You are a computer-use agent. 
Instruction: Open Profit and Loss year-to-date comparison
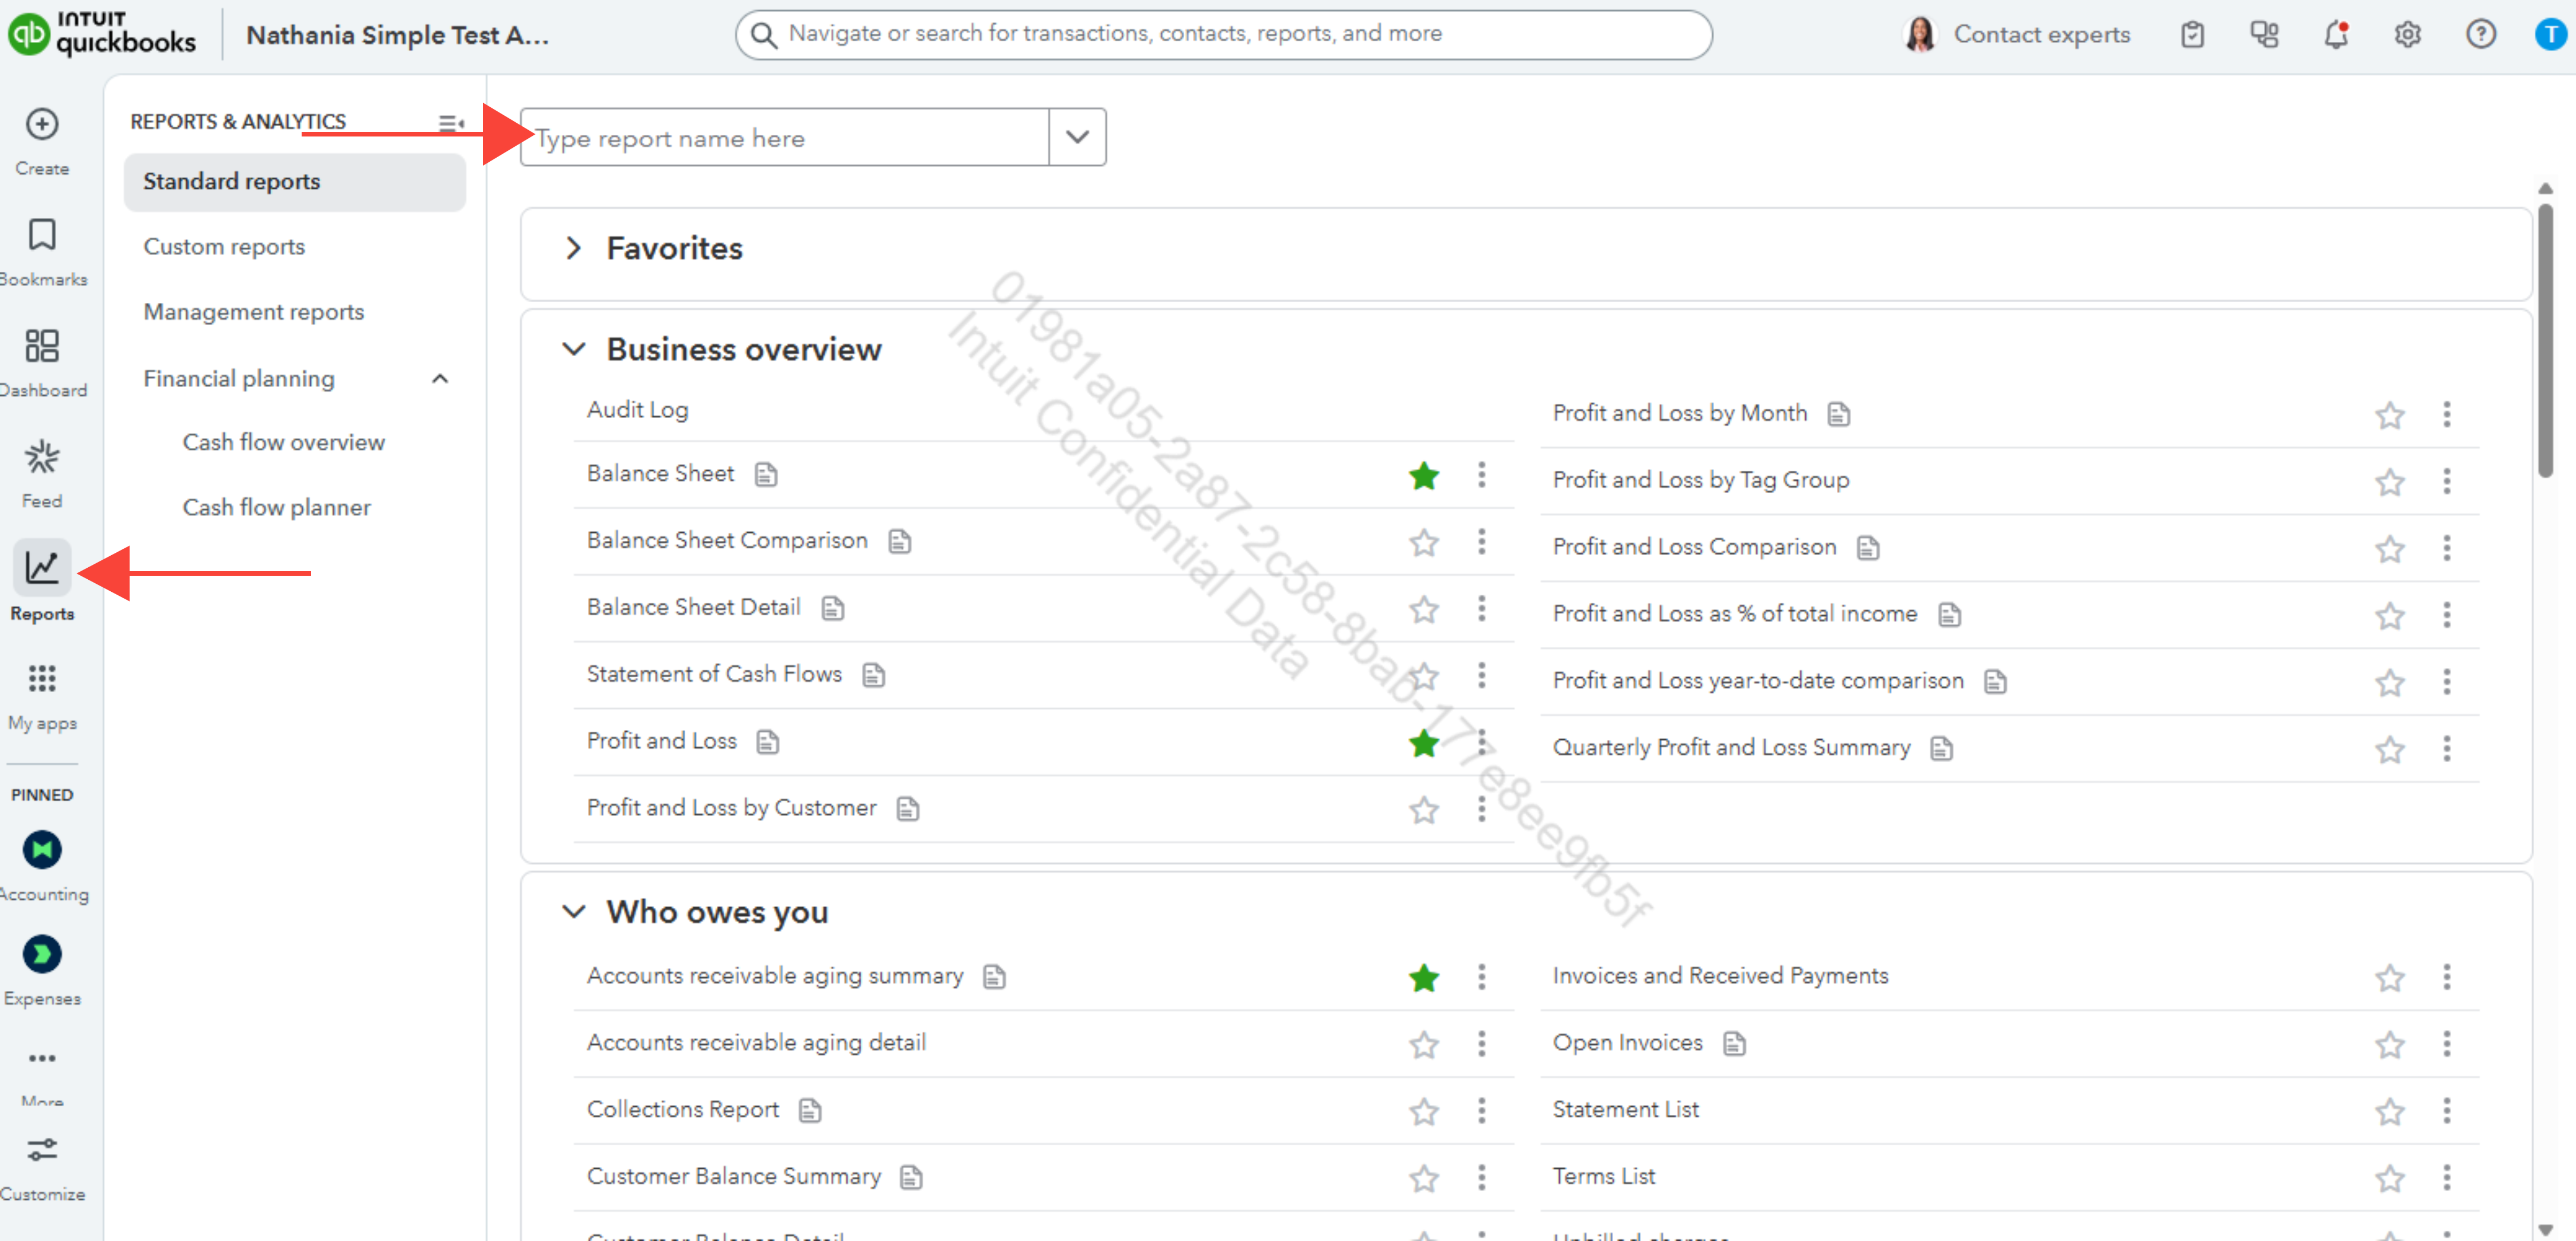click(1758, 681)
